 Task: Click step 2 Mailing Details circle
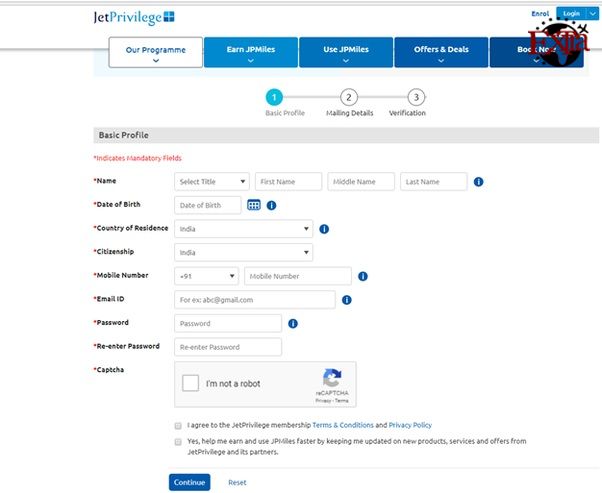(x=349, y=97)
